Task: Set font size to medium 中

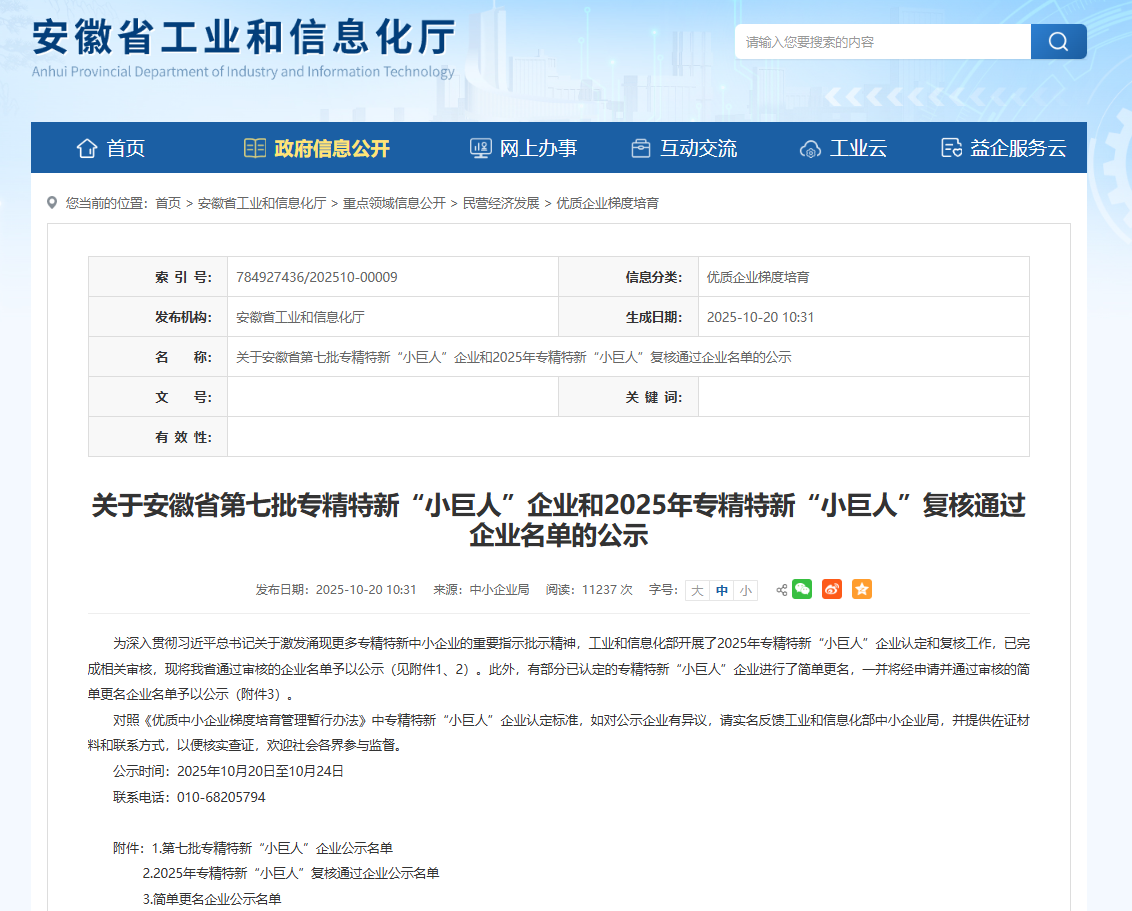Action: point(722,591)
